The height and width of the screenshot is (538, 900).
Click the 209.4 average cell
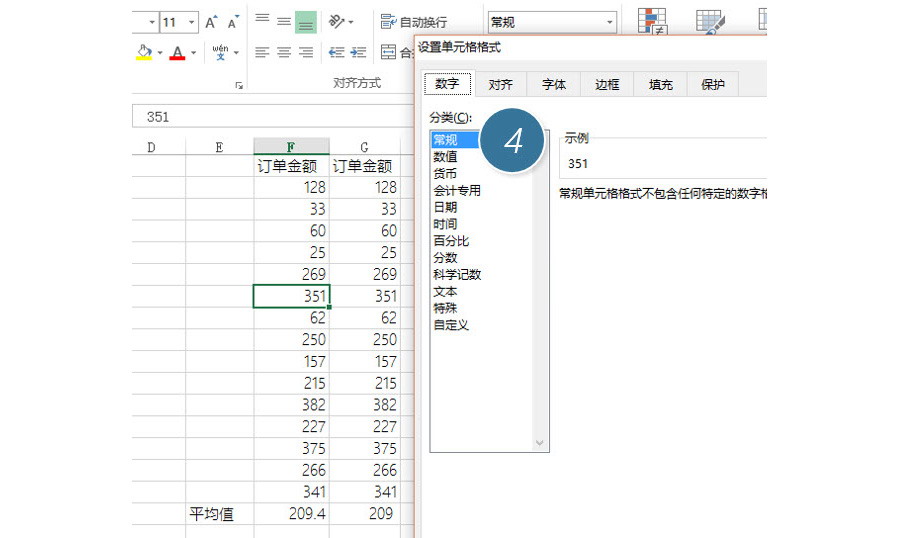292,514
